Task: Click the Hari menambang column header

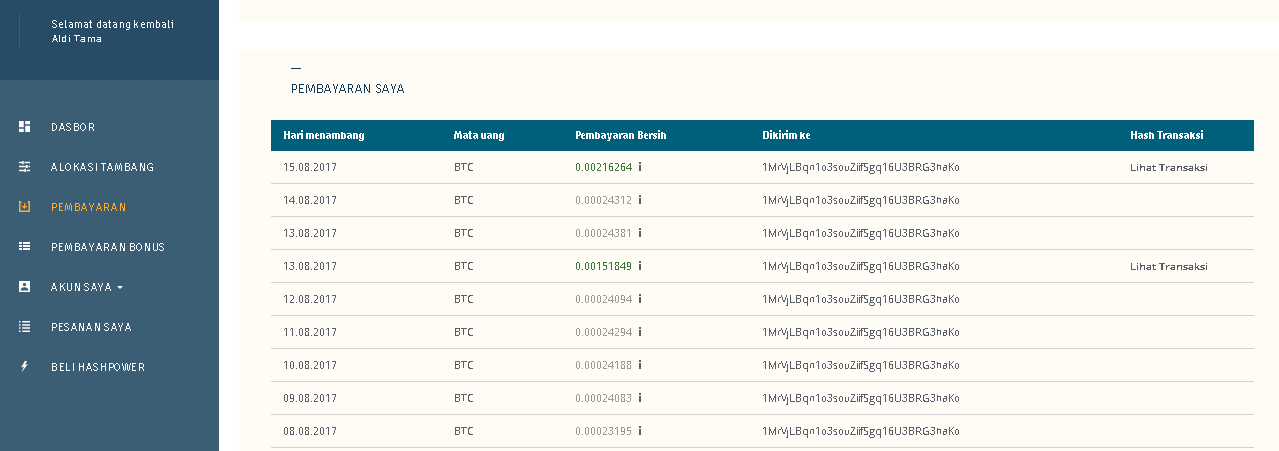Action: (323, 135)
